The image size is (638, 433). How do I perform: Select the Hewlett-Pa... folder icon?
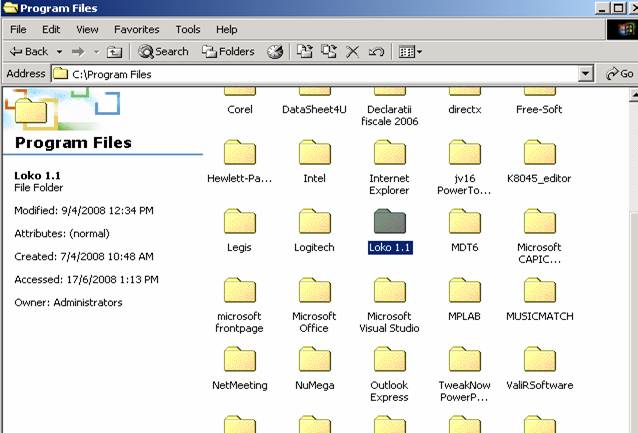[240, 153]
